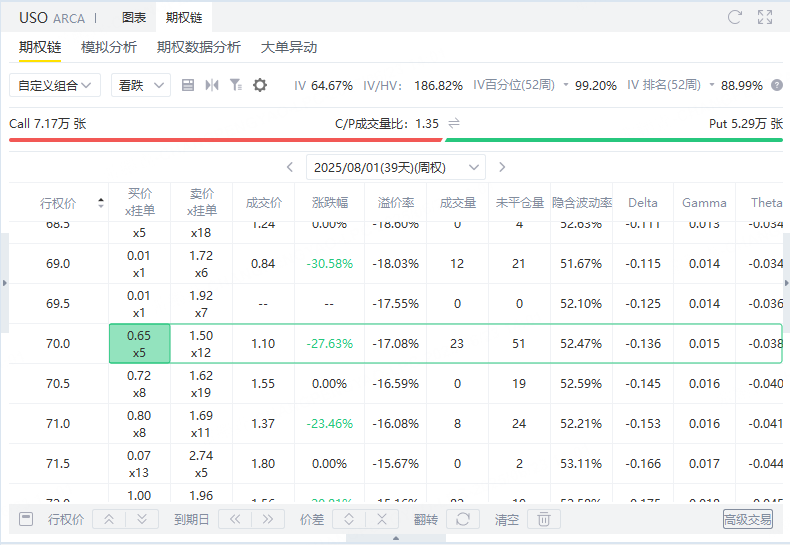This screenshot has height=545, width=790.
Task: Click the 53.11% implied volatility value
Action: pos(581,463)
